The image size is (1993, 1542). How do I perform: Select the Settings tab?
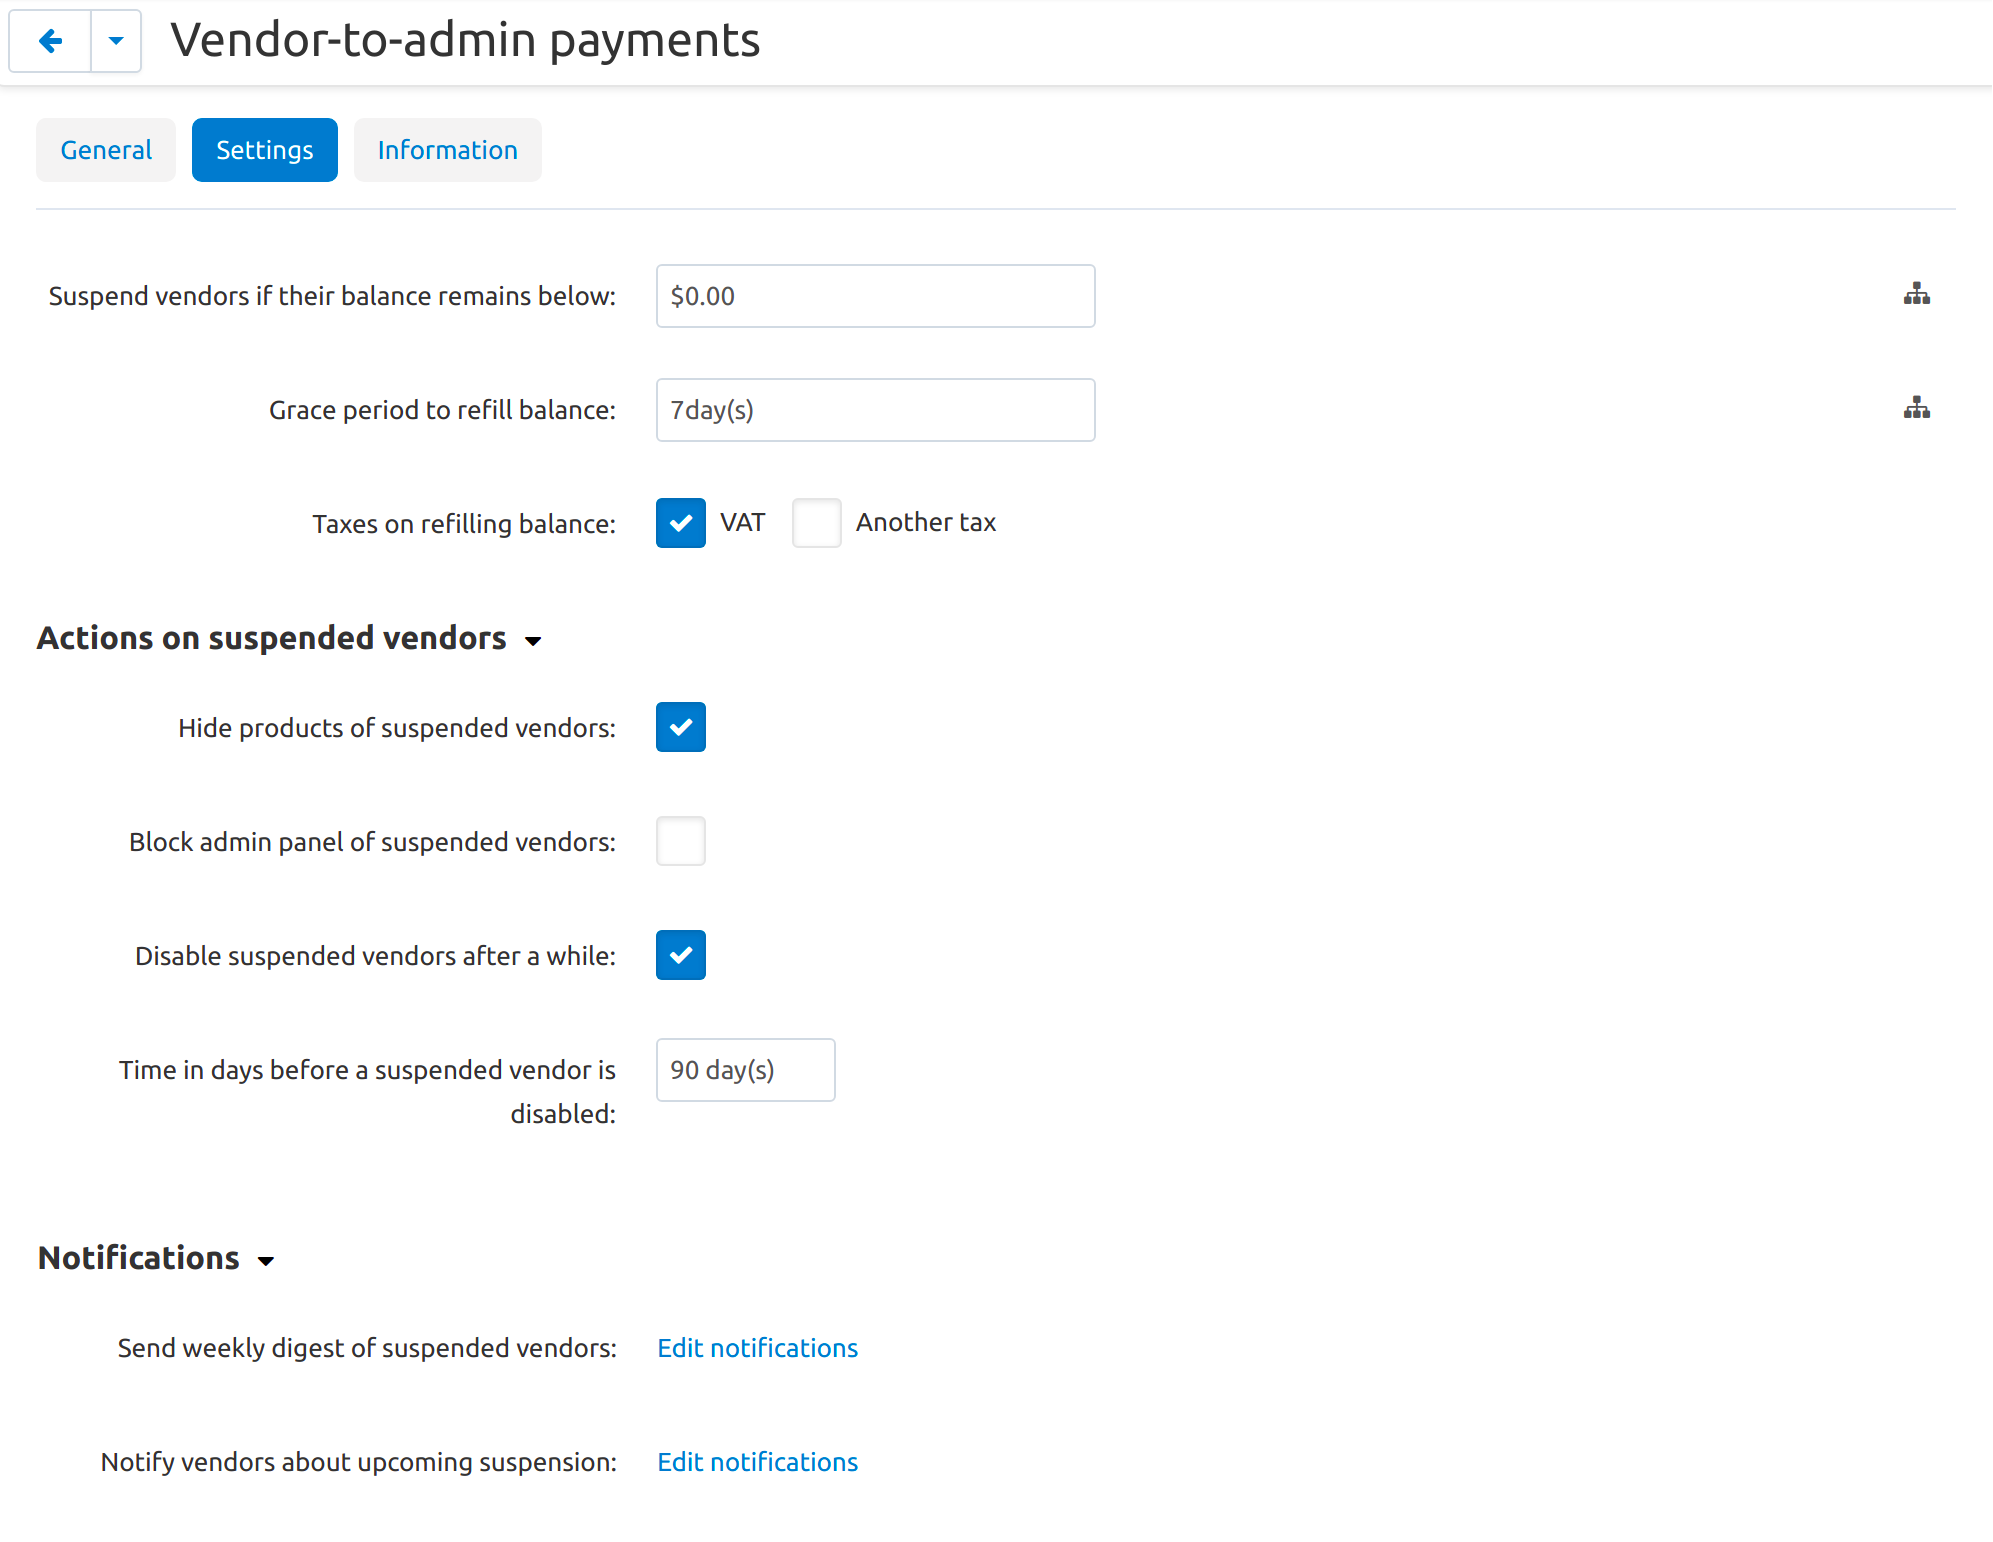(265, 150)
